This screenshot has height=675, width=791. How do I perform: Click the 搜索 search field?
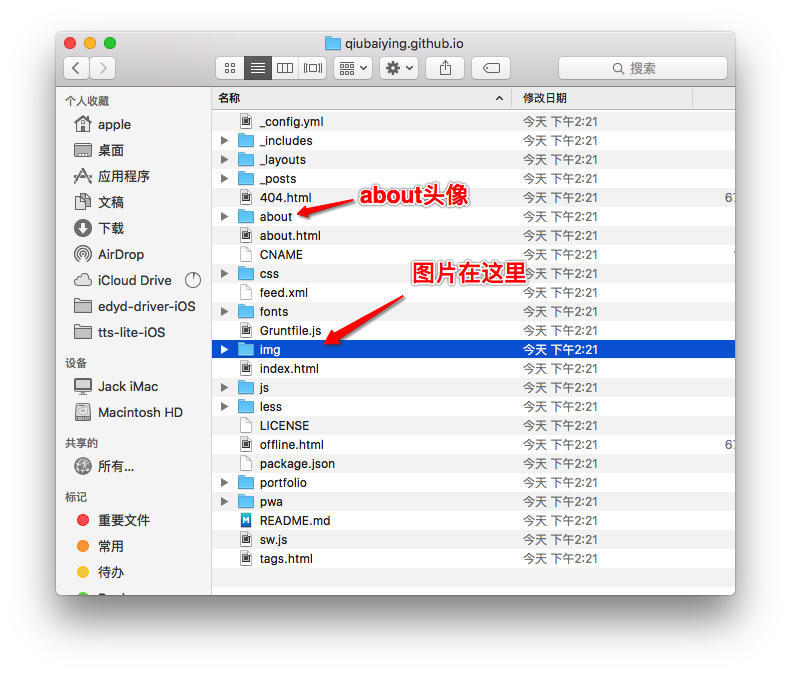[x=642, y=68]
